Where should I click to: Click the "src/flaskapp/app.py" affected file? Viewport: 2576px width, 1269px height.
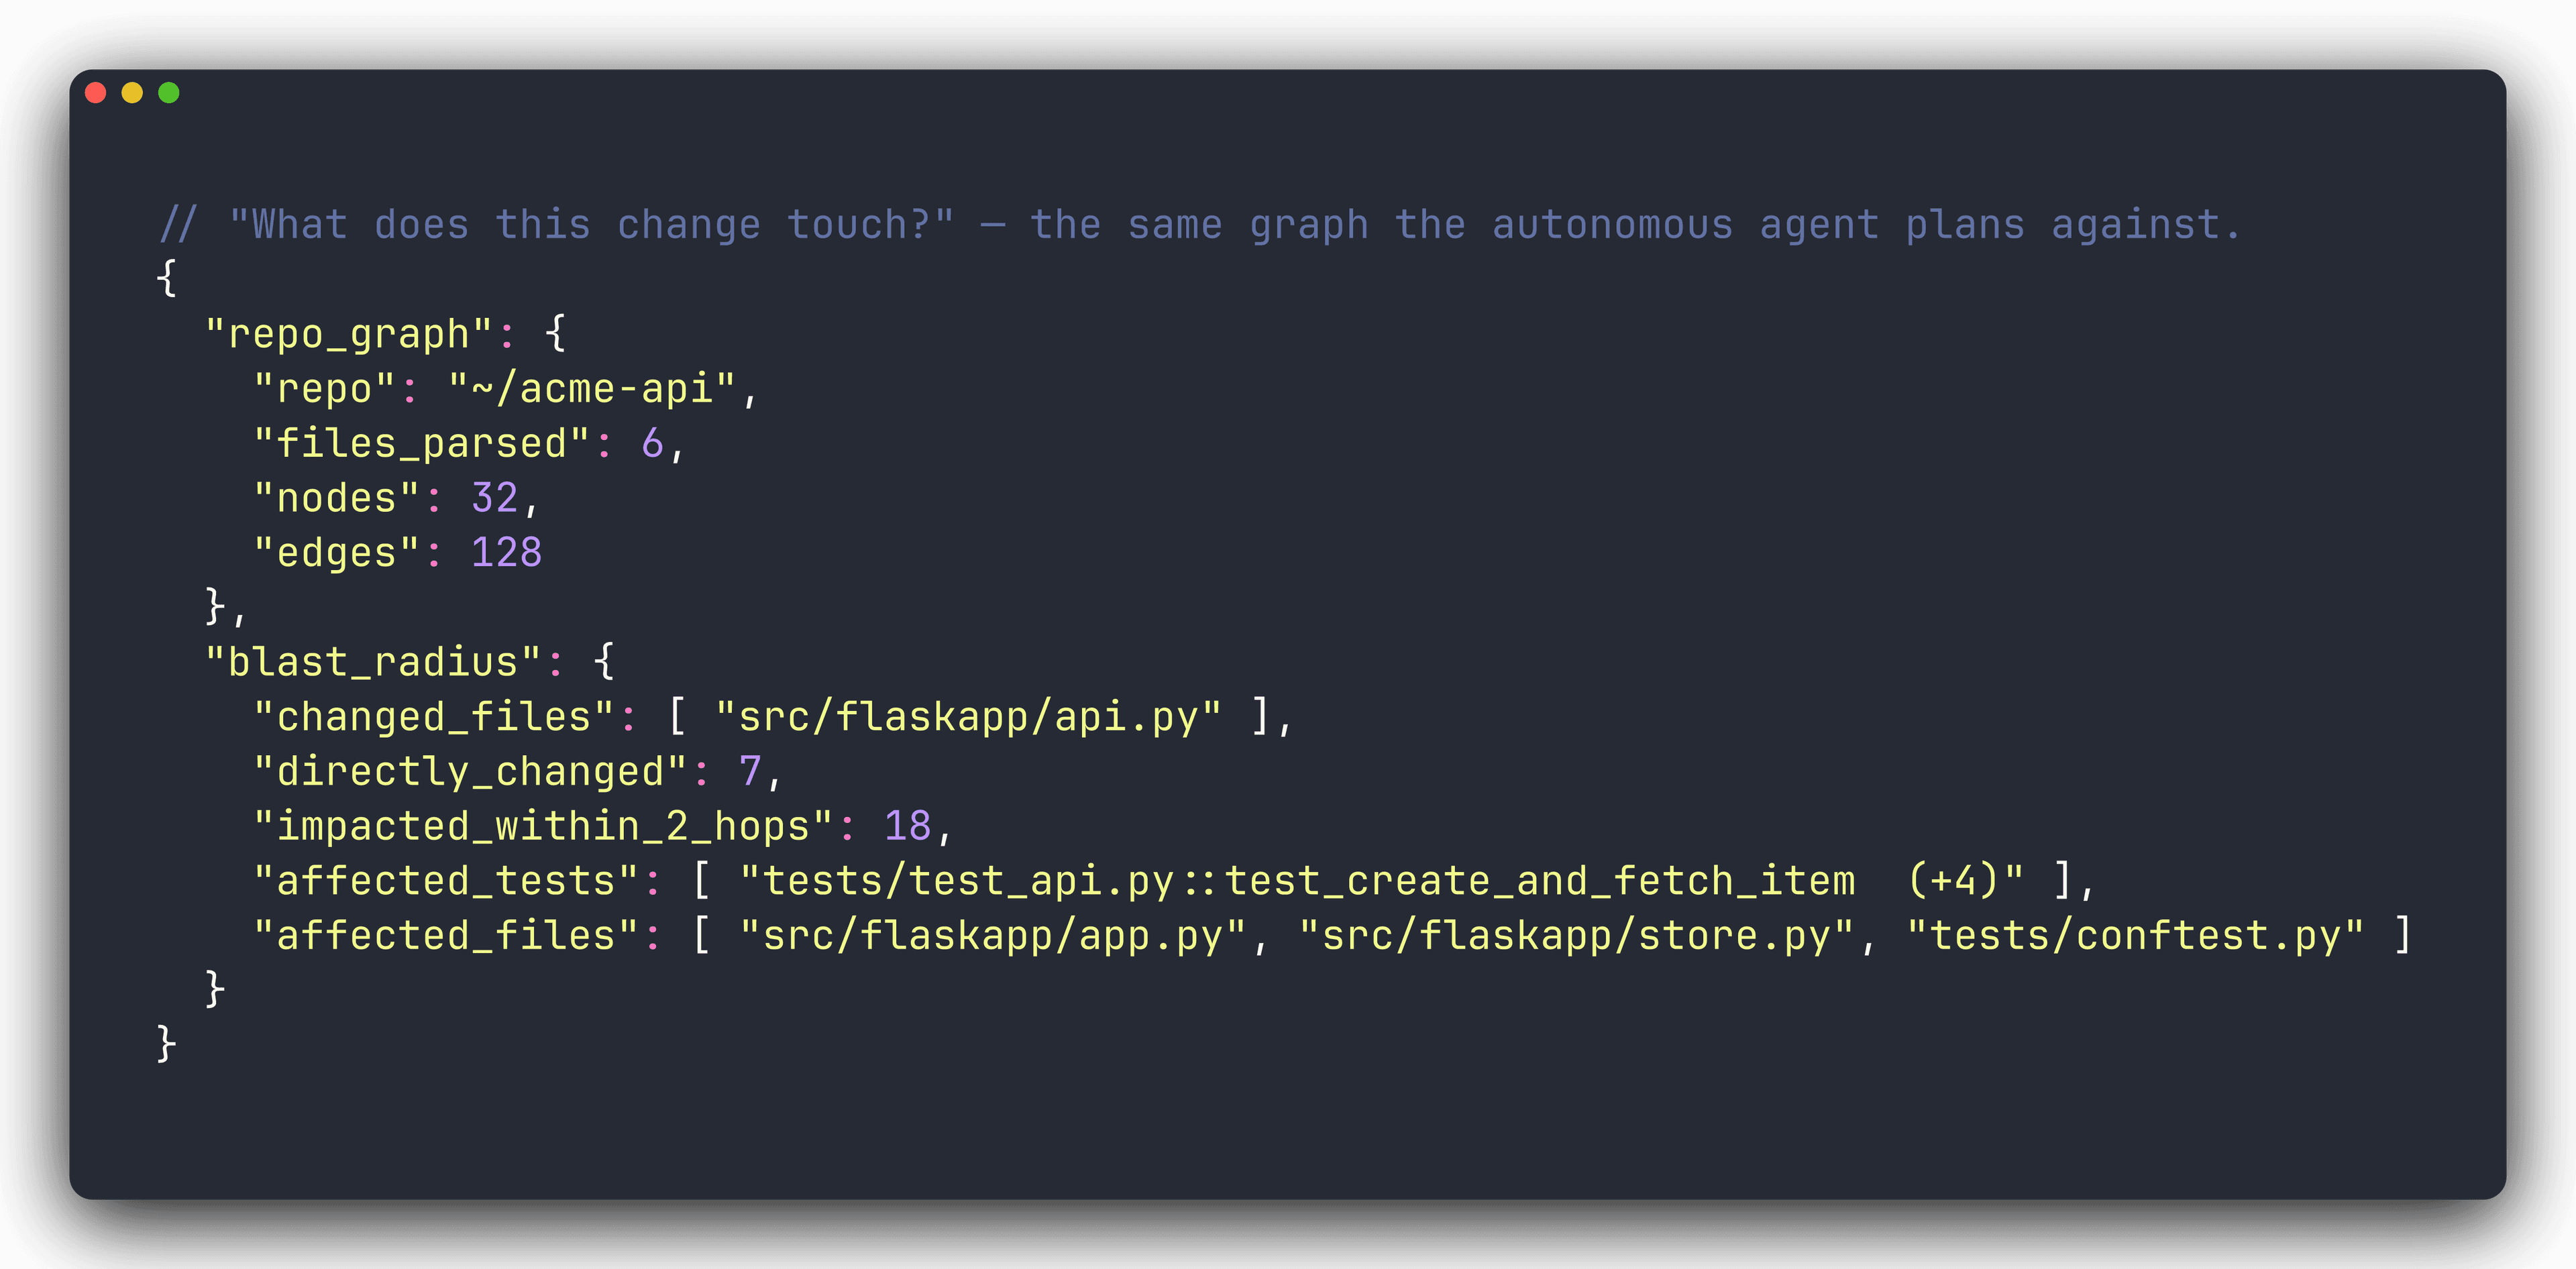pos(993,936)
